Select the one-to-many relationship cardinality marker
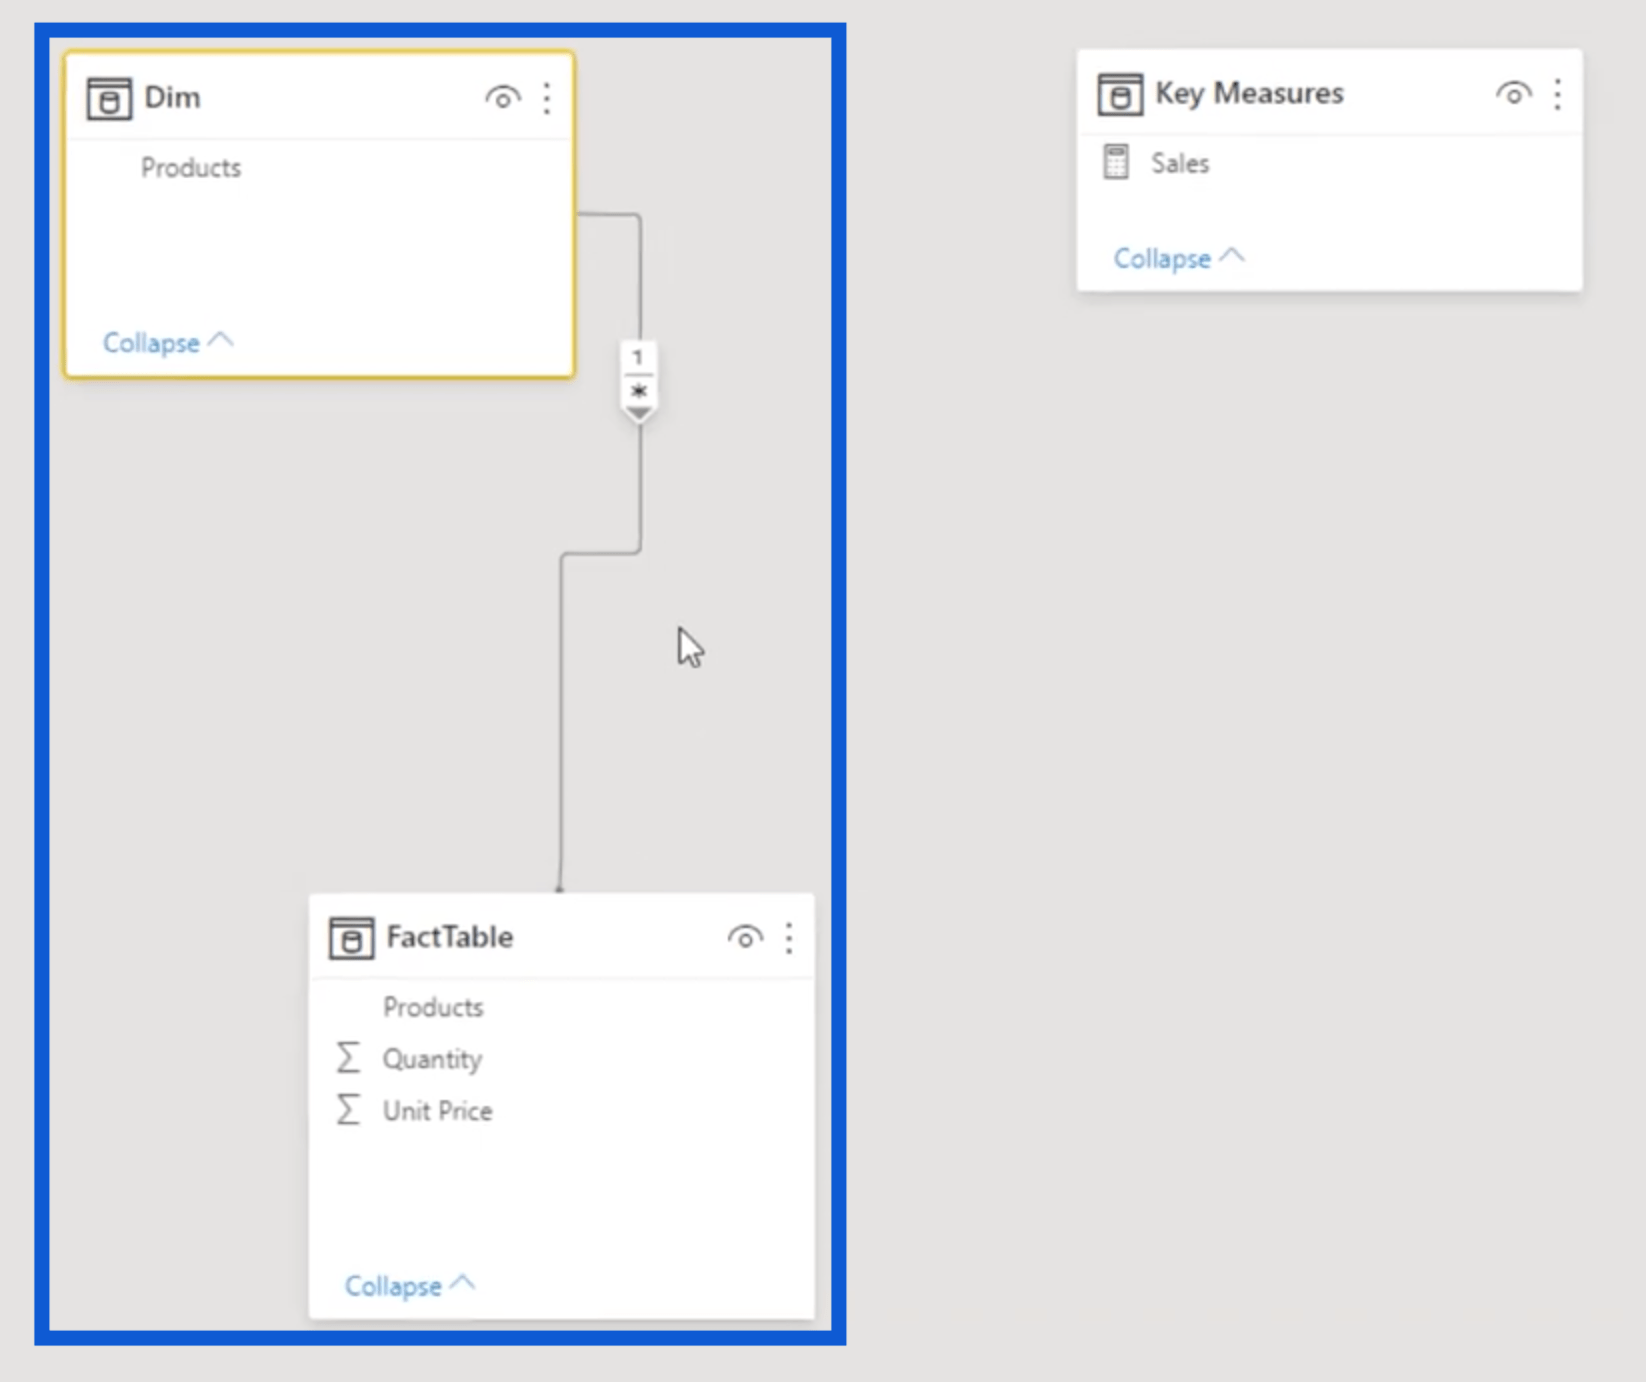Image resolution: width=1646 pixels, height=1382 pixels. 638,382
